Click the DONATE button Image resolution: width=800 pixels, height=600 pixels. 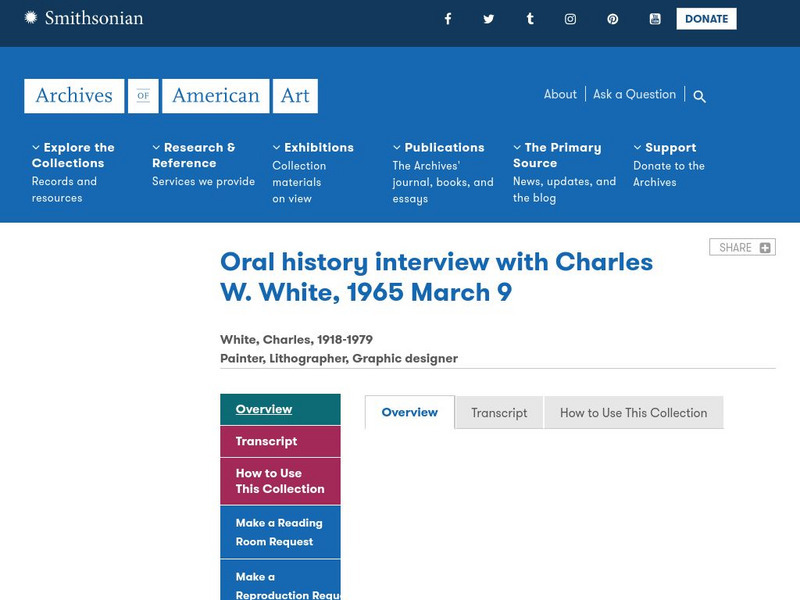[706, 18]
